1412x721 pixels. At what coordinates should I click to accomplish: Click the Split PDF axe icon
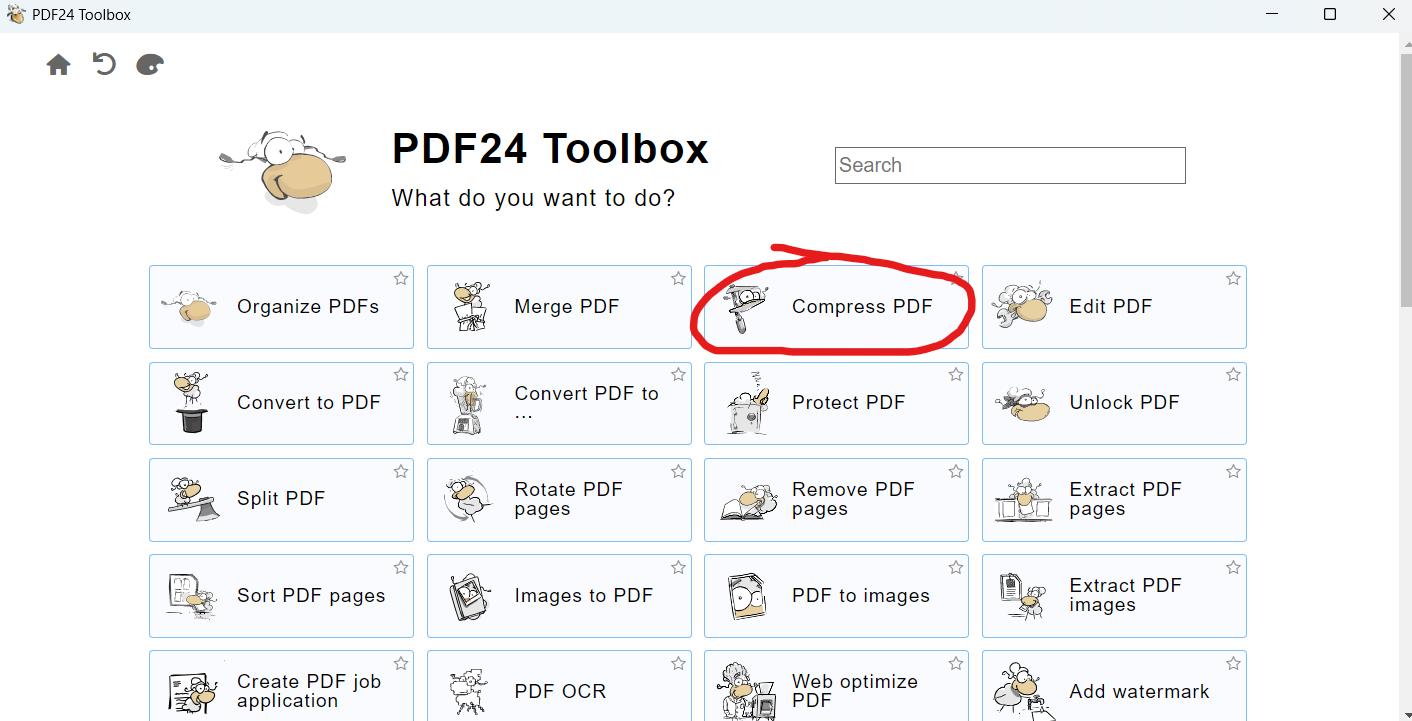pyautogui.click(x=192, y=499)
